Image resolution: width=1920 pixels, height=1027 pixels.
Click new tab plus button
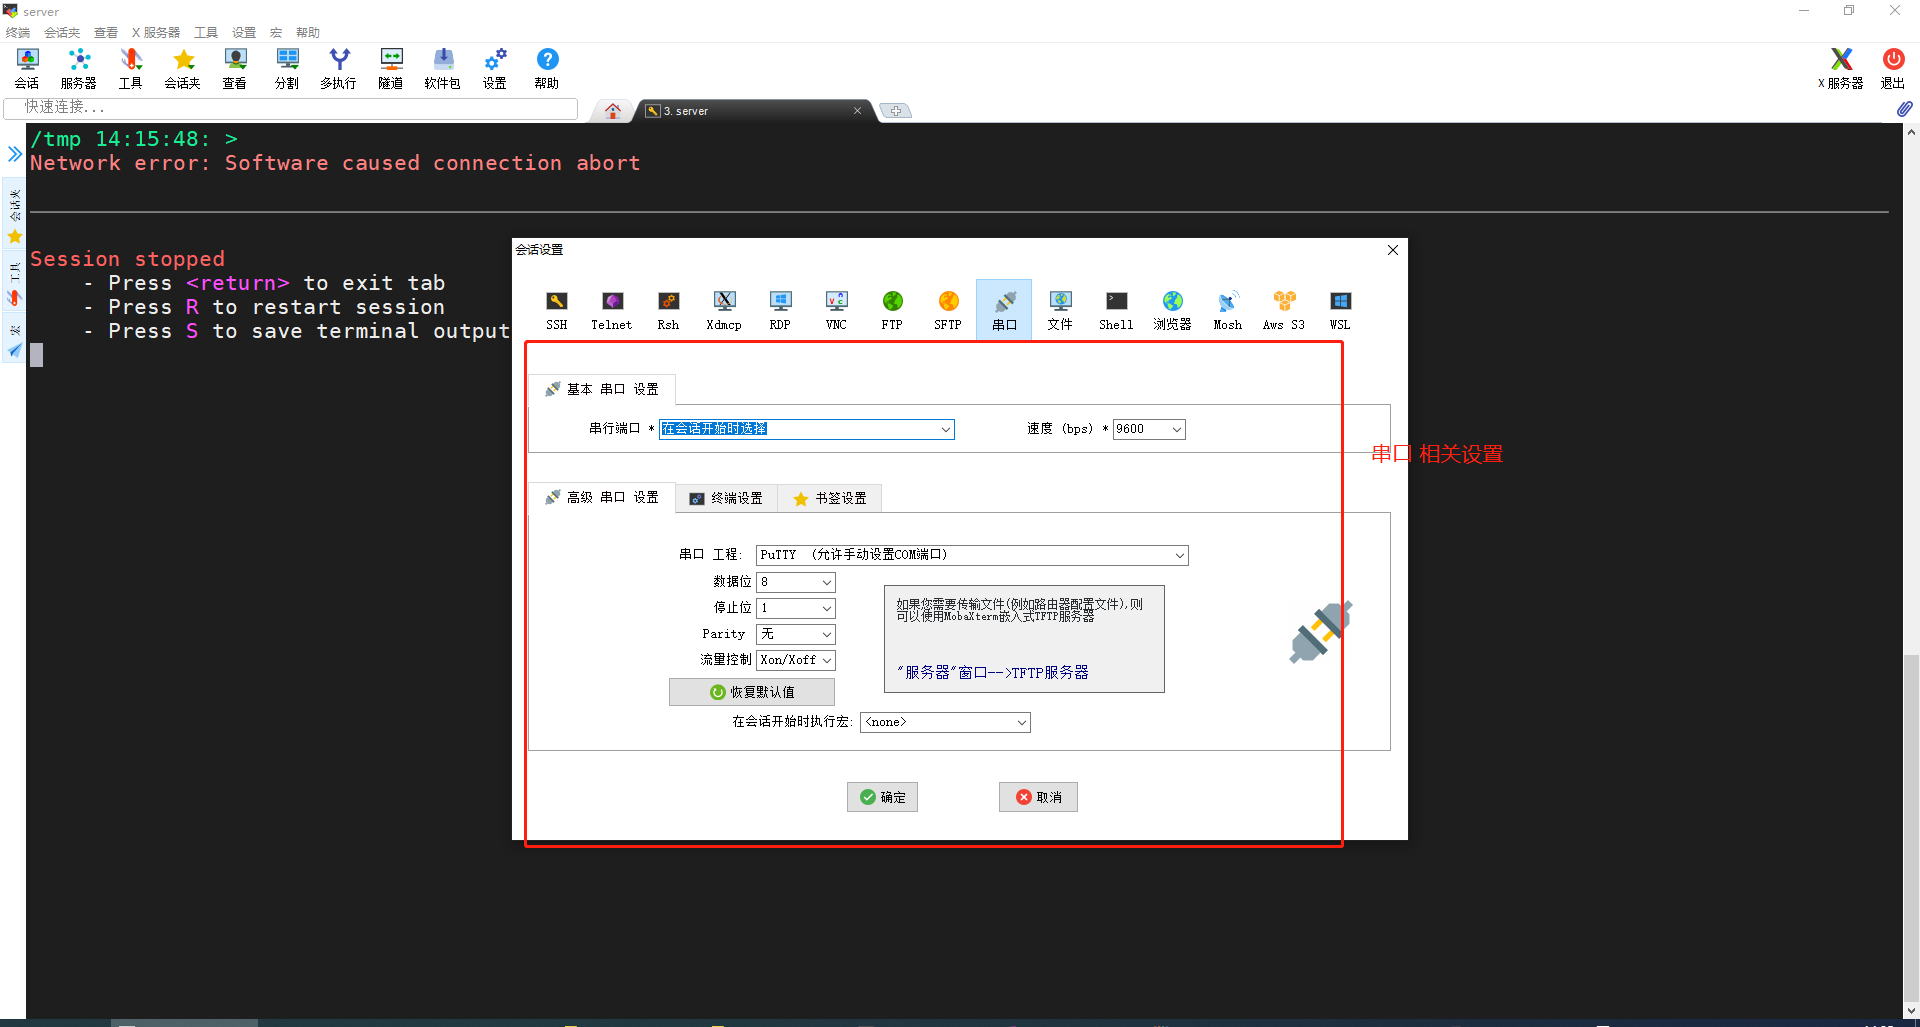896,111
